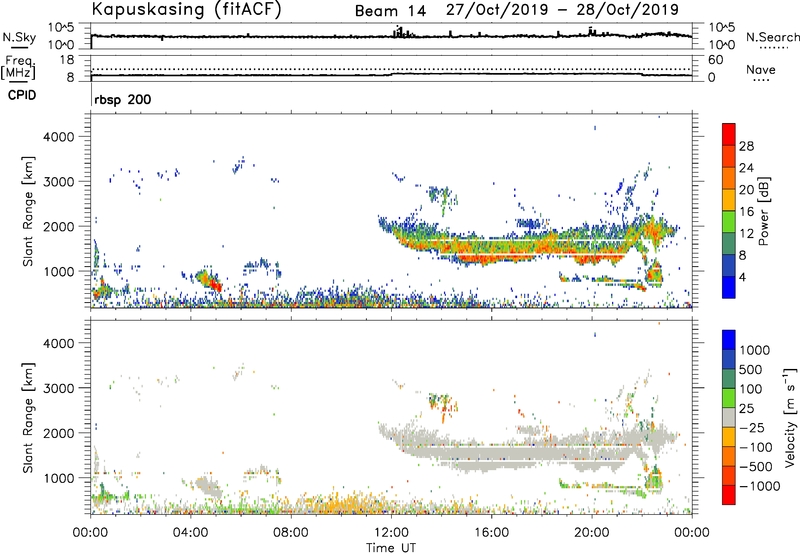Click the '08:00' time axis tick label
The image size is (800, 554).
click(x=291, y=533)
